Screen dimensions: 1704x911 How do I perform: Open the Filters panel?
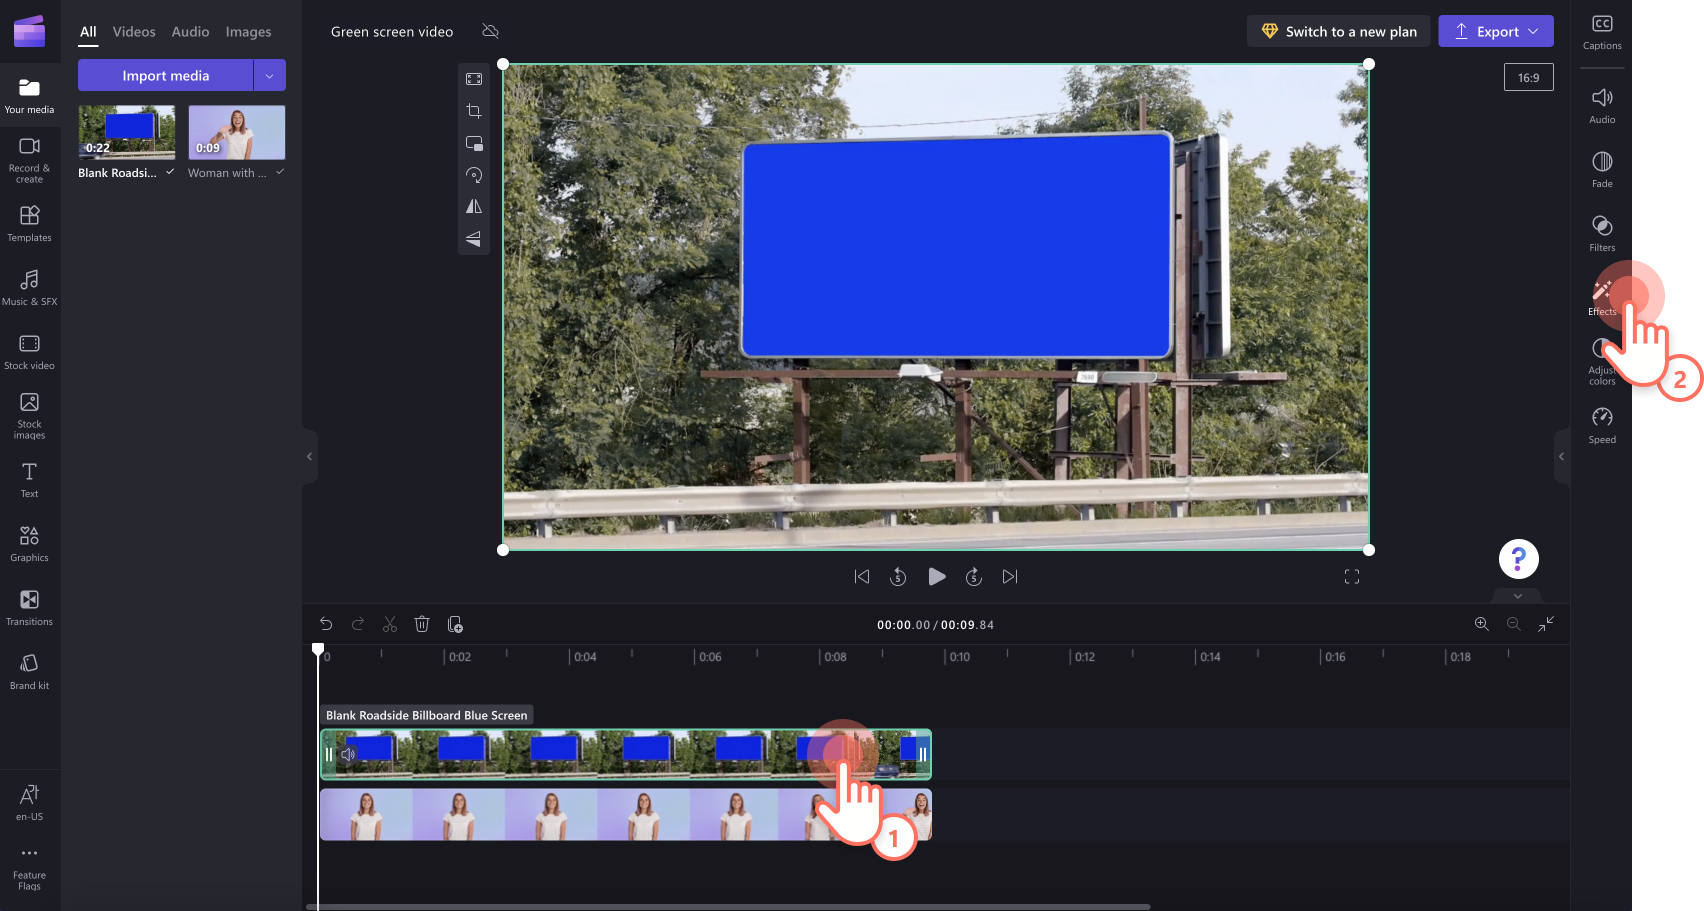[x=1601, y=231]
